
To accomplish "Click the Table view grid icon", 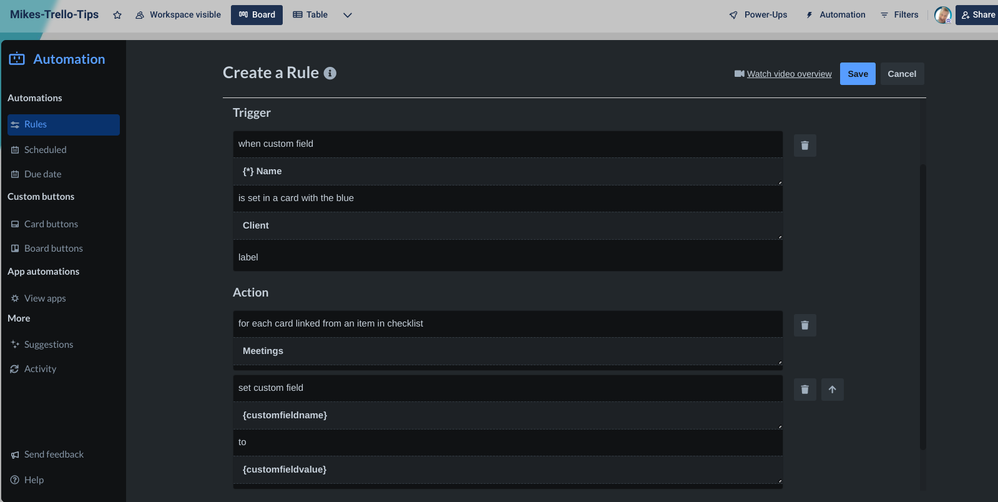I will coord(297,15).
